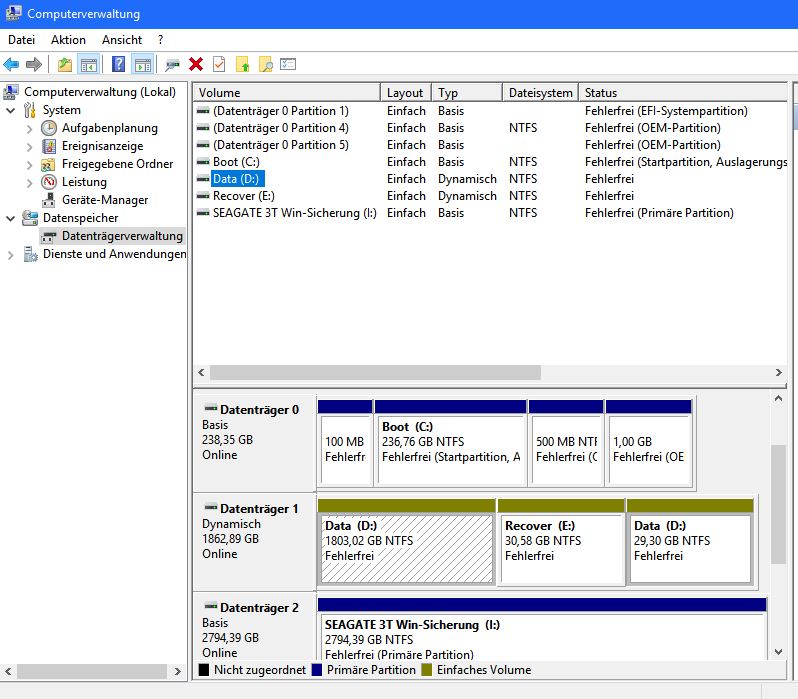Click the properties checkmark toolbar icon
This screenshot has width=798, height=699.
tap(219, 64)
